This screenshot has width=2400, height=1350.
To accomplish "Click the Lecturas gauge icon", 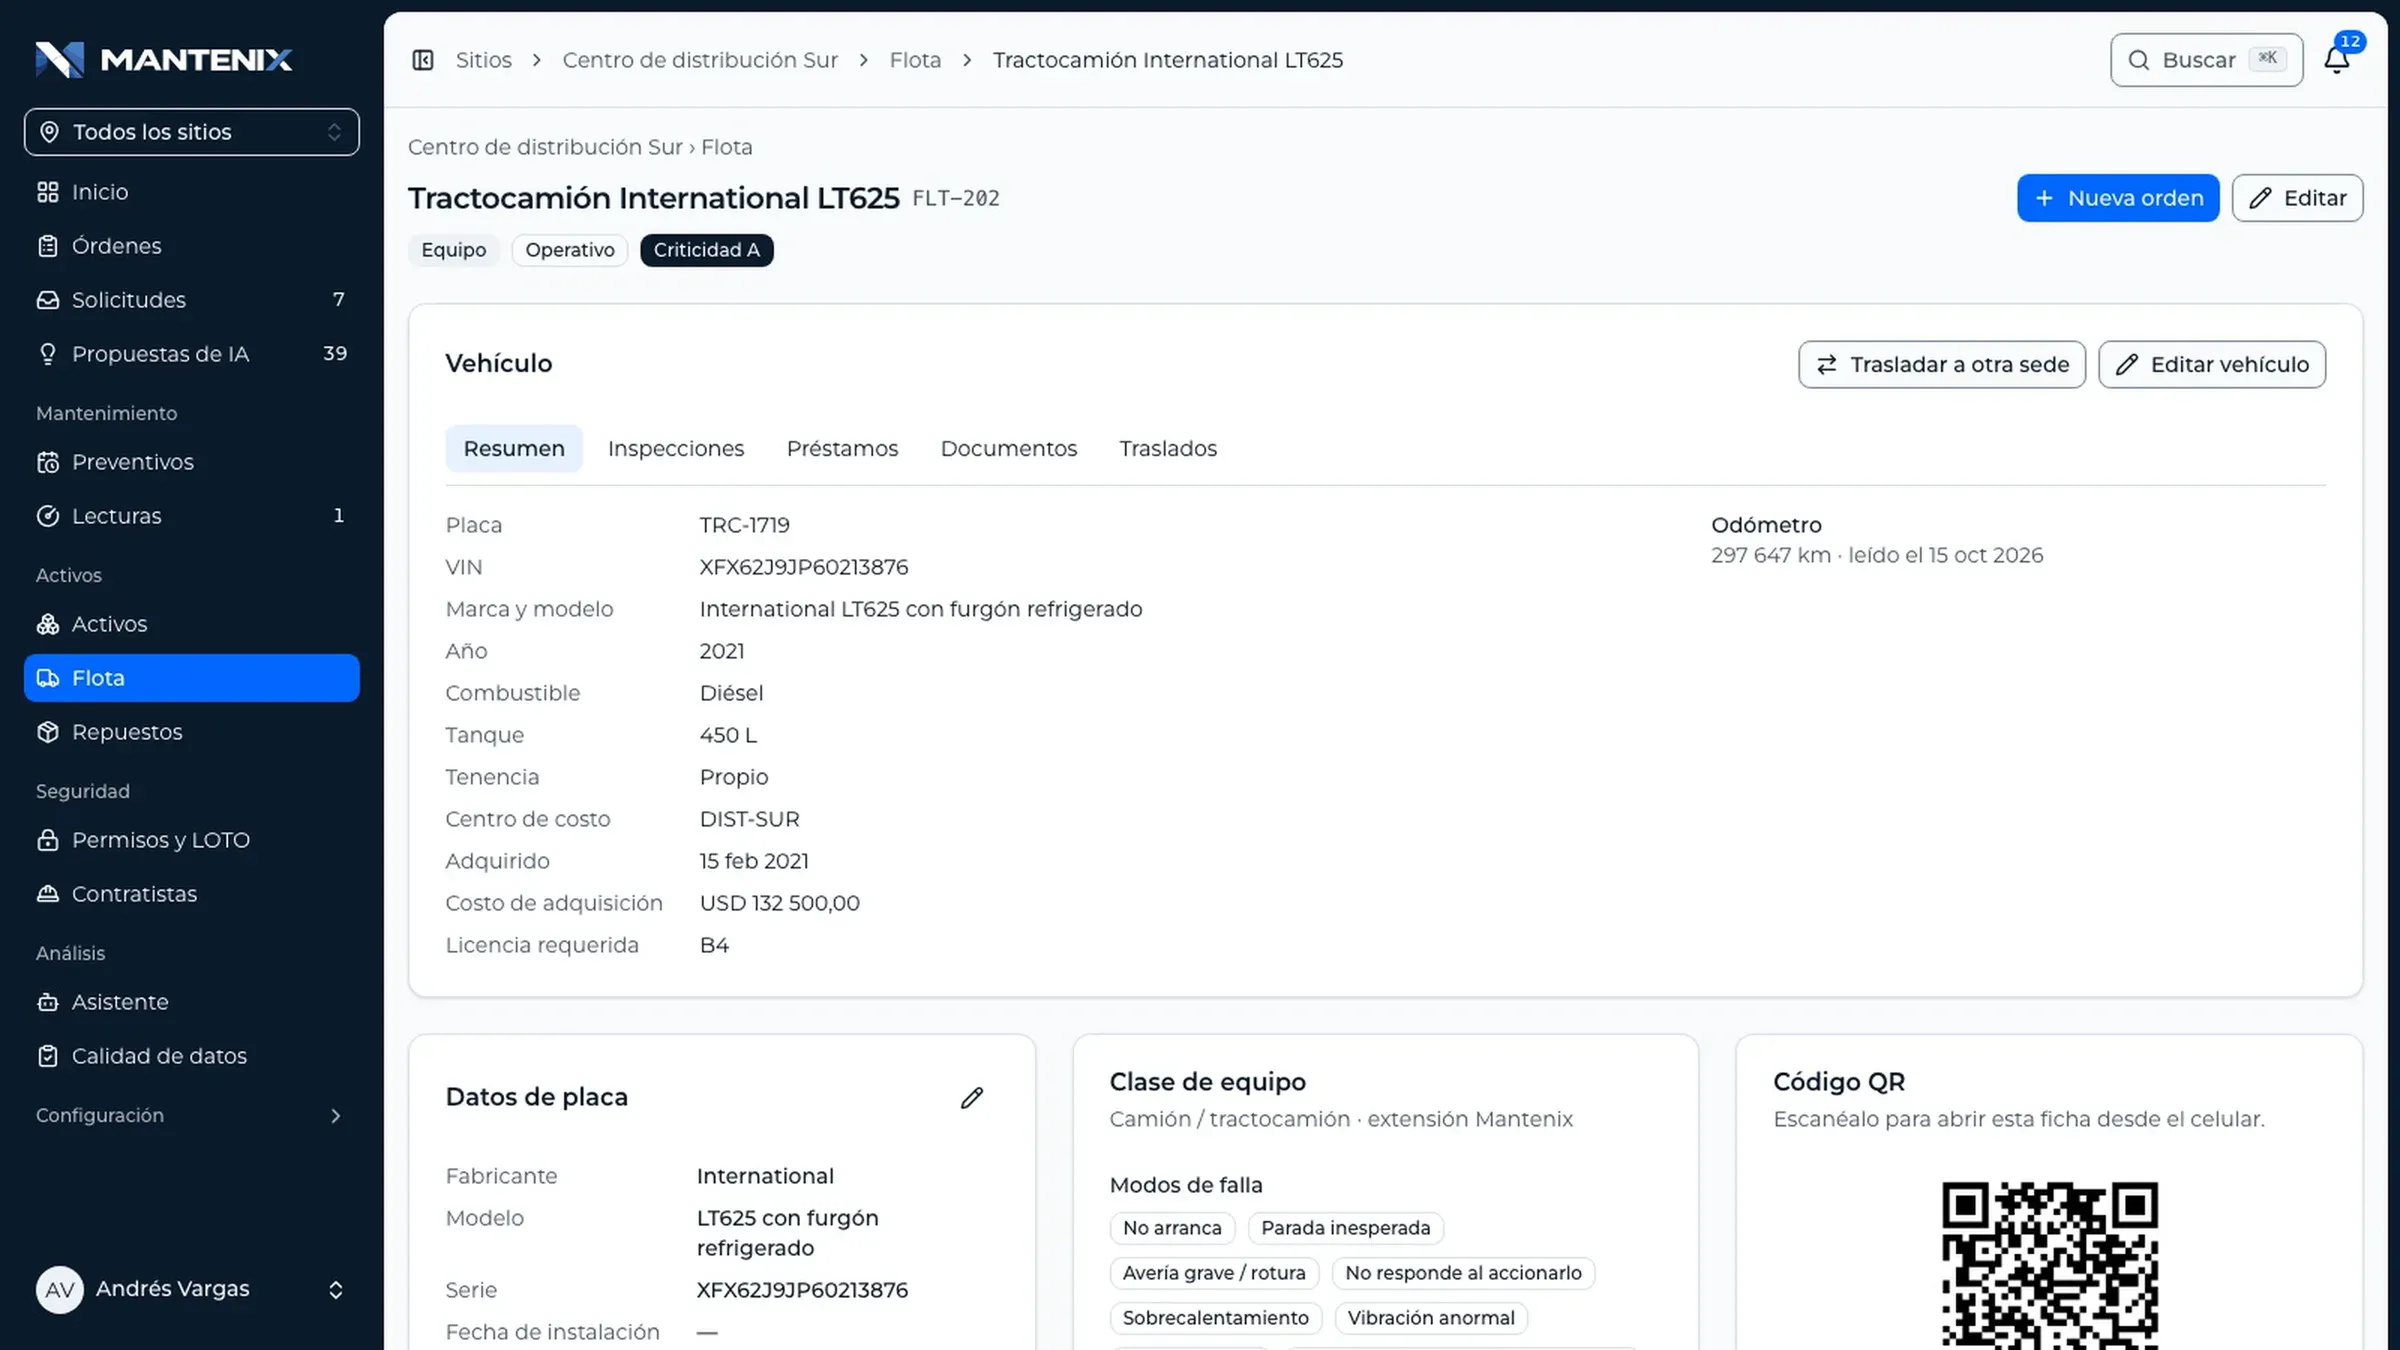I will click(48, 516).
